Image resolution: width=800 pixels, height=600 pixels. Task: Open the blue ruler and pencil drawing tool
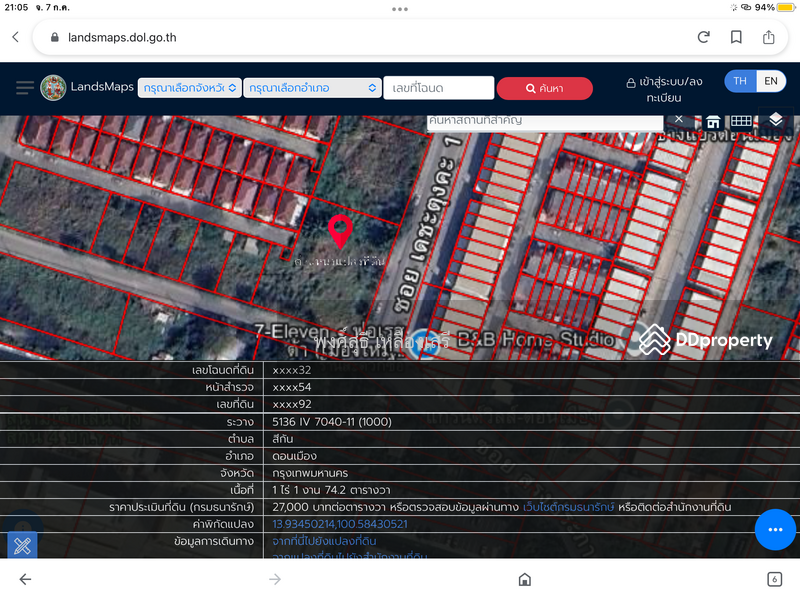[22, 546]
